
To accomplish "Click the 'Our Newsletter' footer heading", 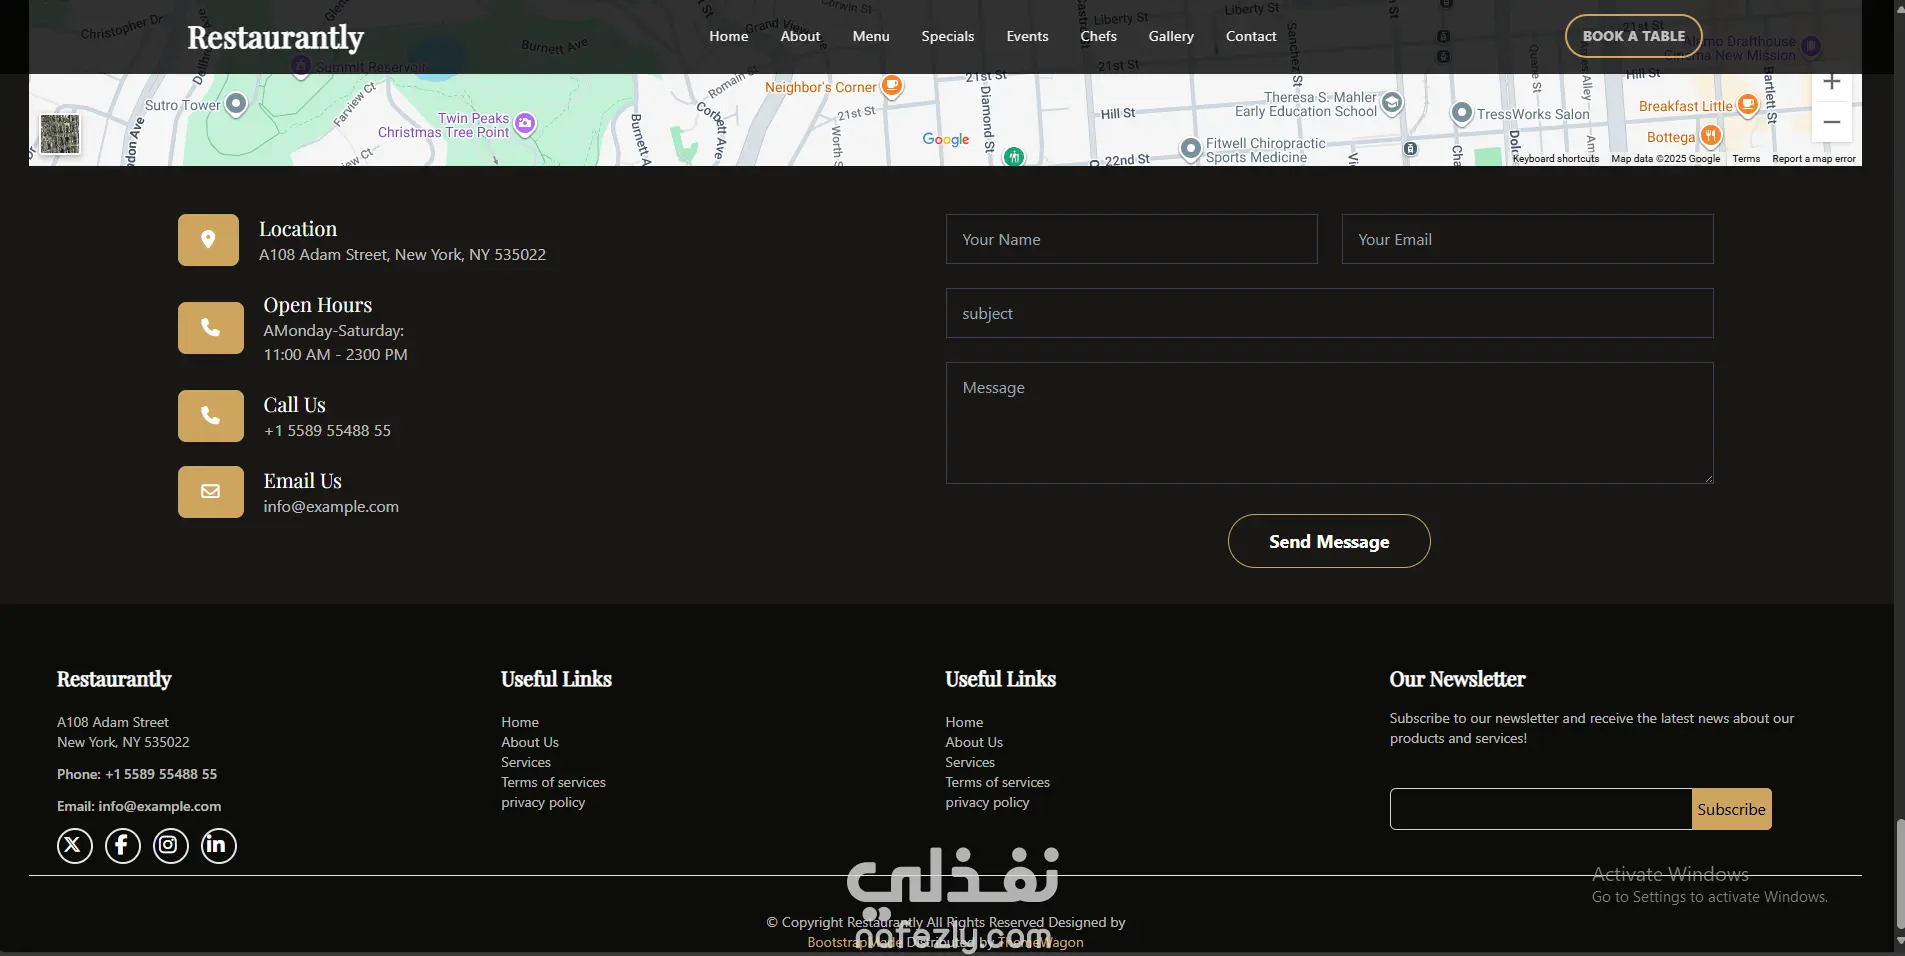I will pos(1457,679).
